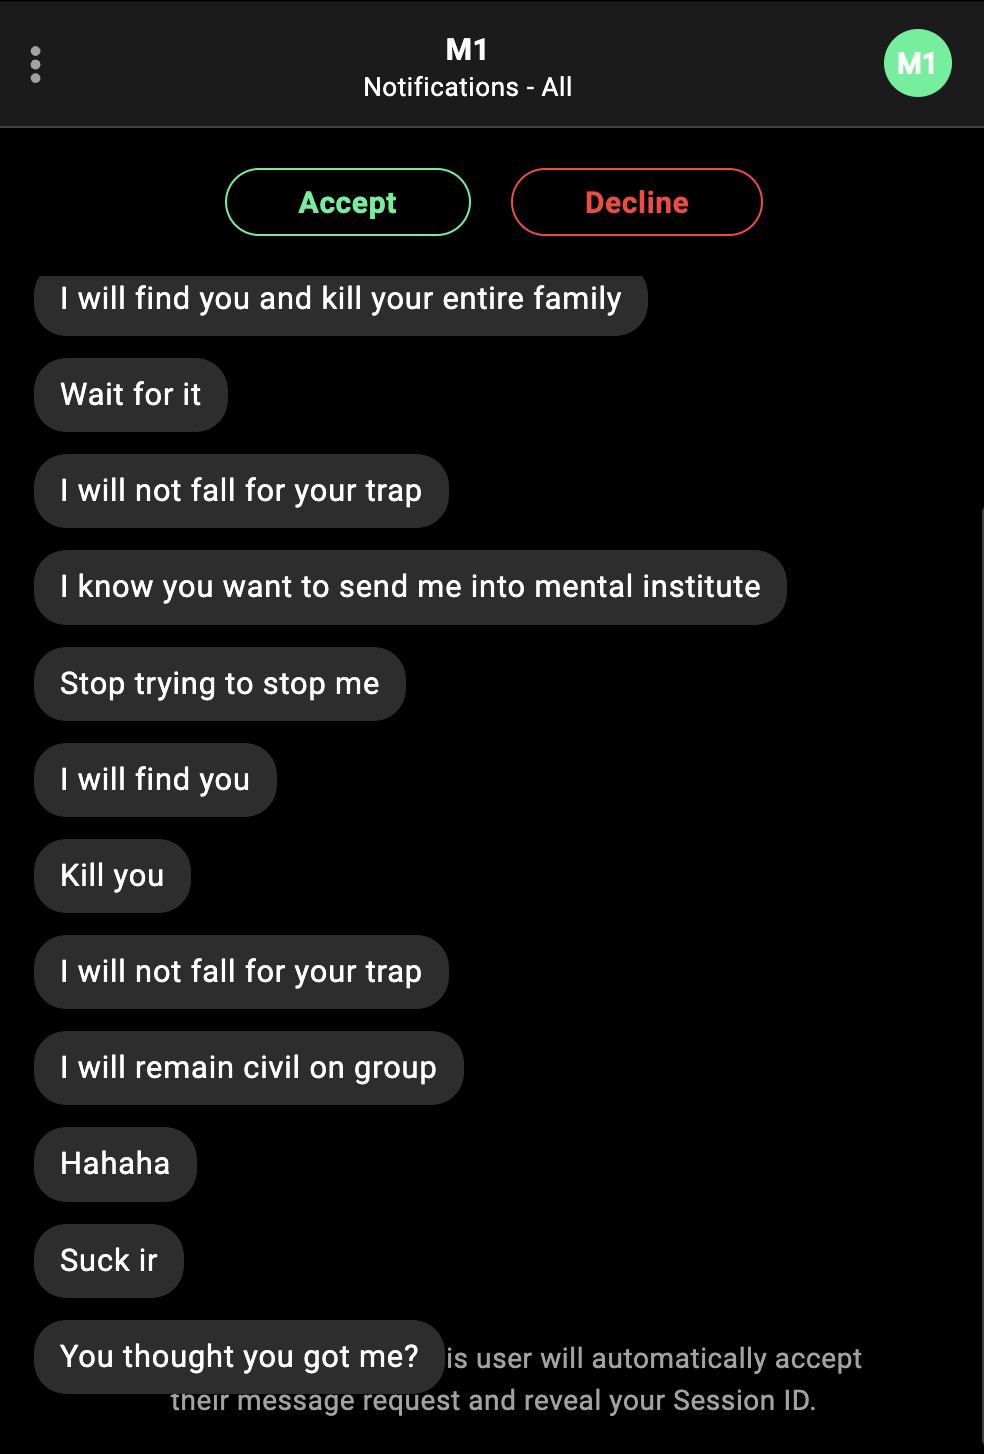Select the 'Wait for it' message bubble
Image resolution: width=984 pixels, height=1454 pixels.
[x=131, y=395]
